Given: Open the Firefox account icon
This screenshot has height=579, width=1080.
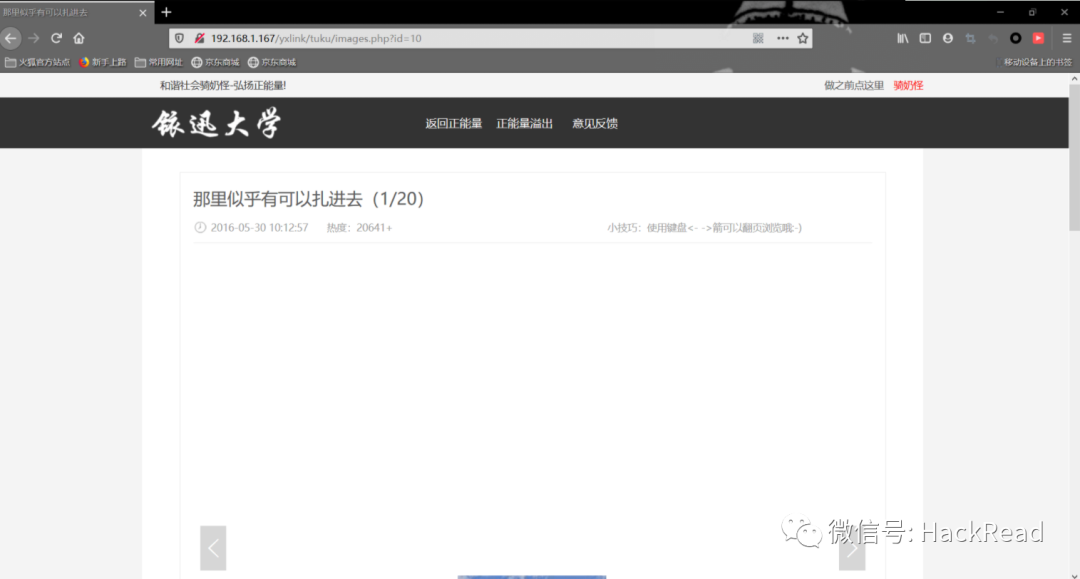Looking at the screenshot, I should click(x=948, y=38).
